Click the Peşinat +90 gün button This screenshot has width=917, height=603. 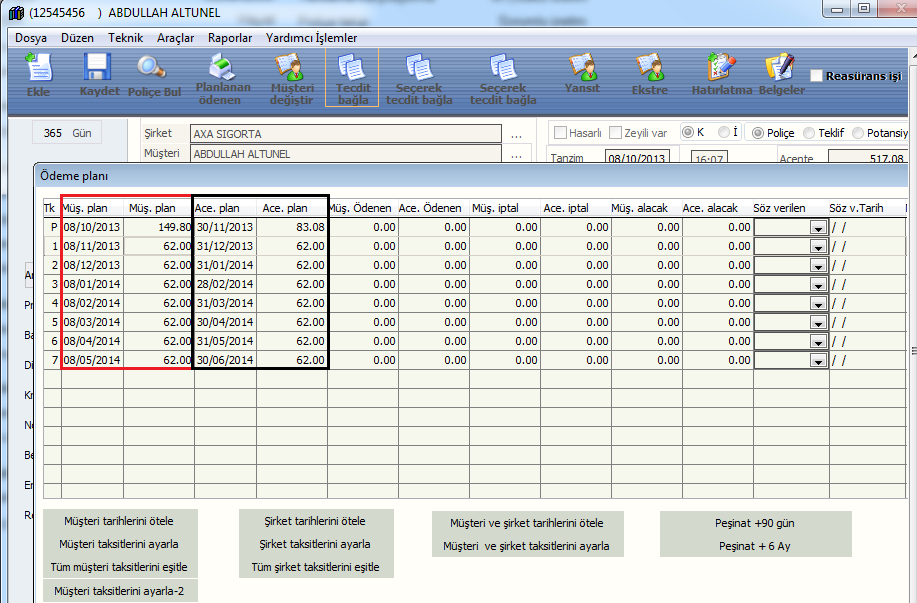(x=756, y=523)
